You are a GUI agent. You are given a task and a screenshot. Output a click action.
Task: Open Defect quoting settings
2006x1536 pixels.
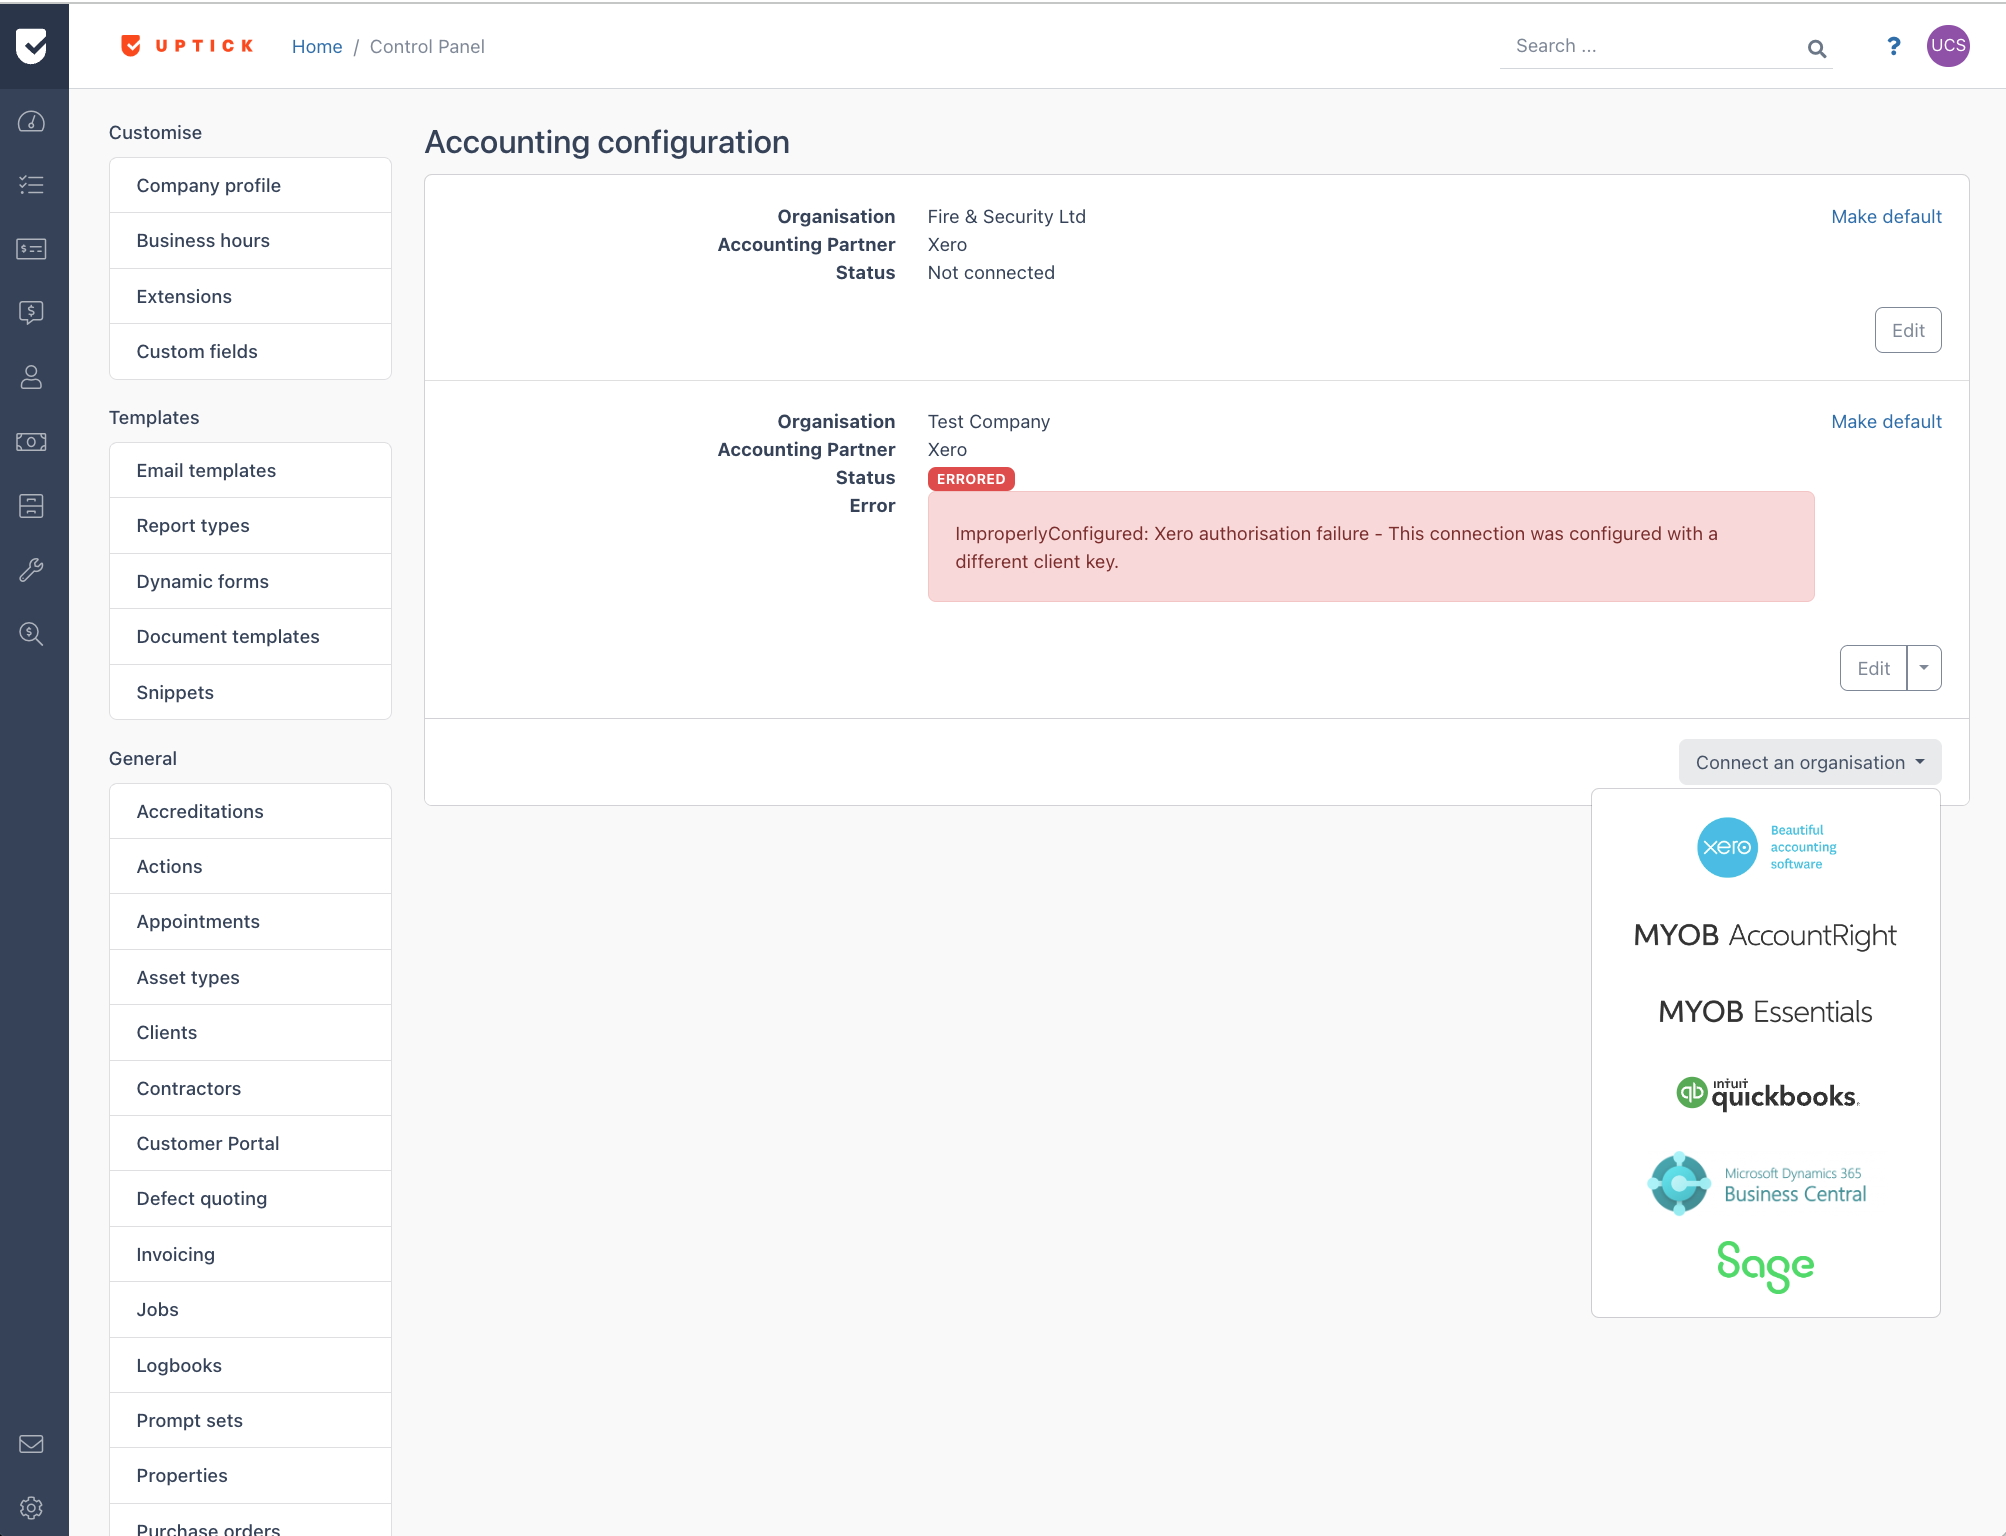(x=250, y=1199)
